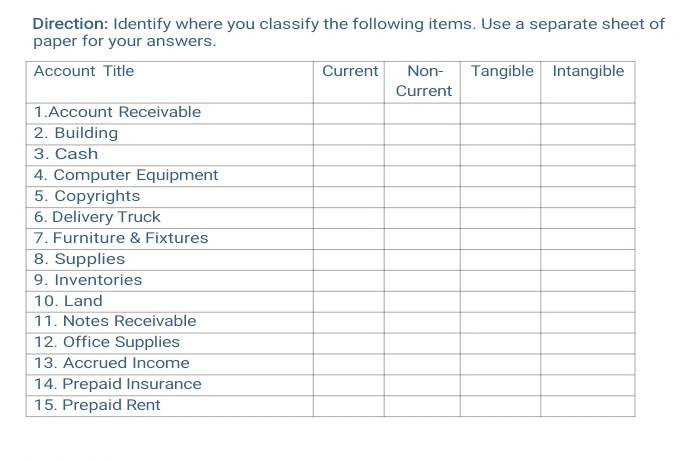Viewport: 681px width, 461px height.
Task: Click the Tangible cell for Delivery Truck
Action: (x=500, y=217)
